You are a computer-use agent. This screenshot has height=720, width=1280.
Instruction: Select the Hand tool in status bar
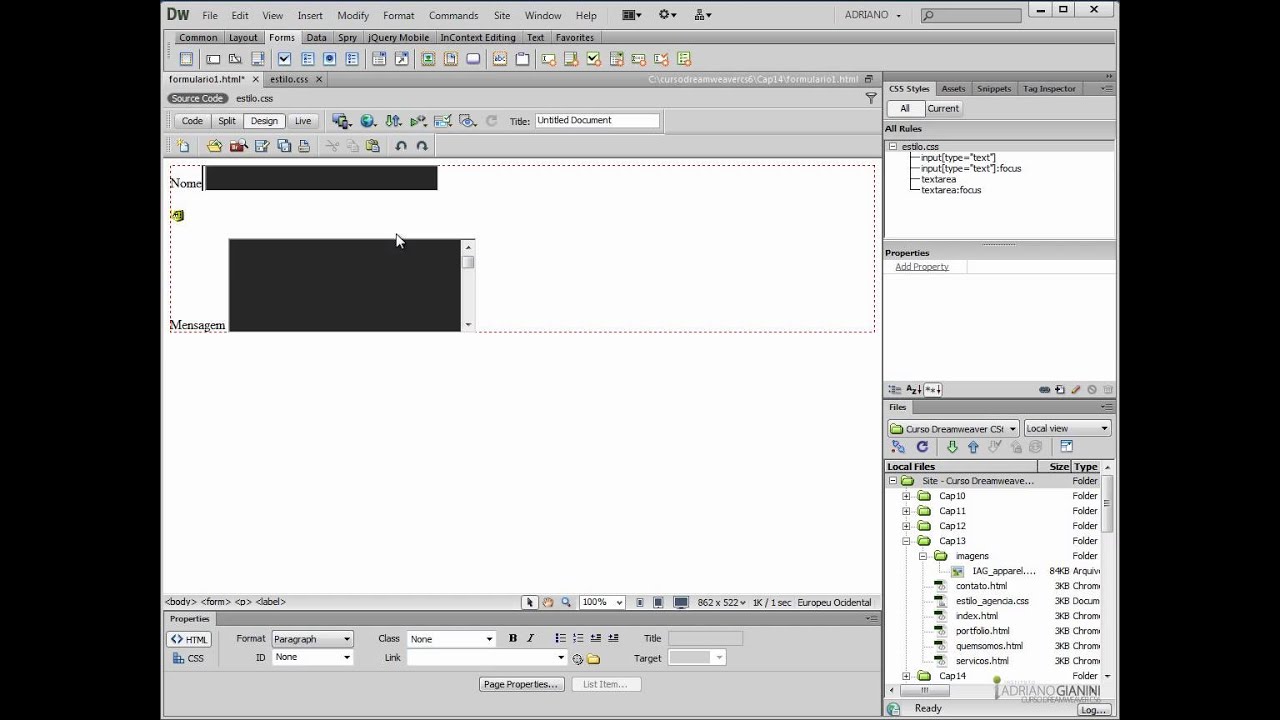548,602
